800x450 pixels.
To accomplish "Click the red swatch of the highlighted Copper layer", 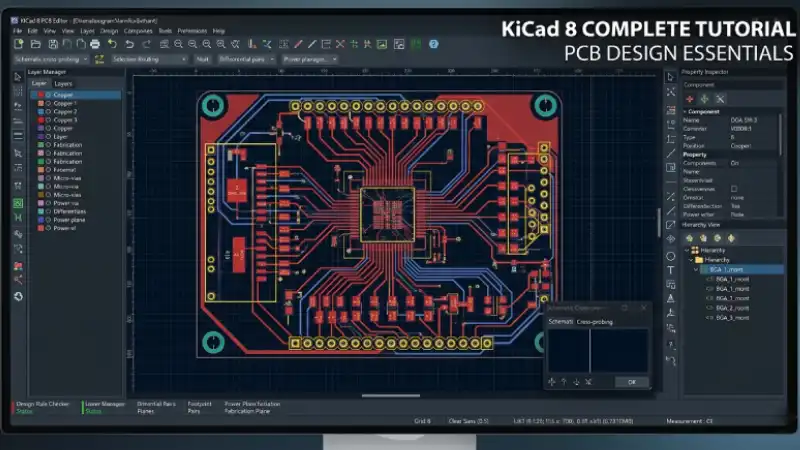I will (41, 95).
